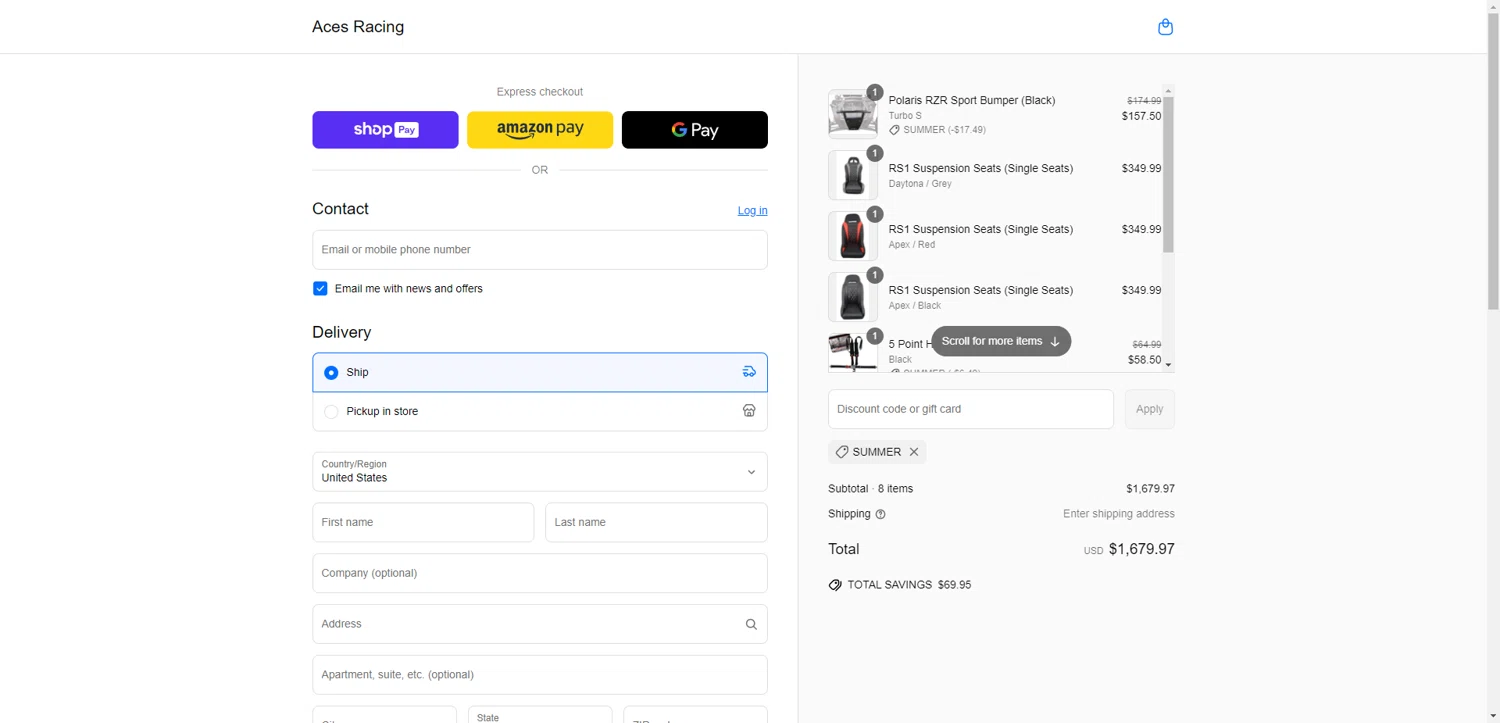Screen dimensions: 1500x723
Task: Click the store icon beside Pickup in store
Action: point(749,411)
